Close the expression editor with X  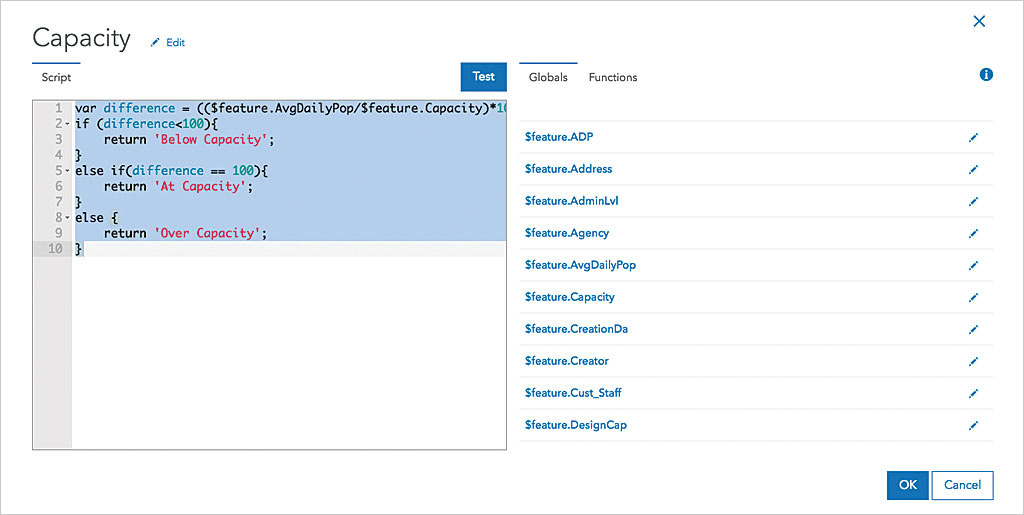pos(979,21)
